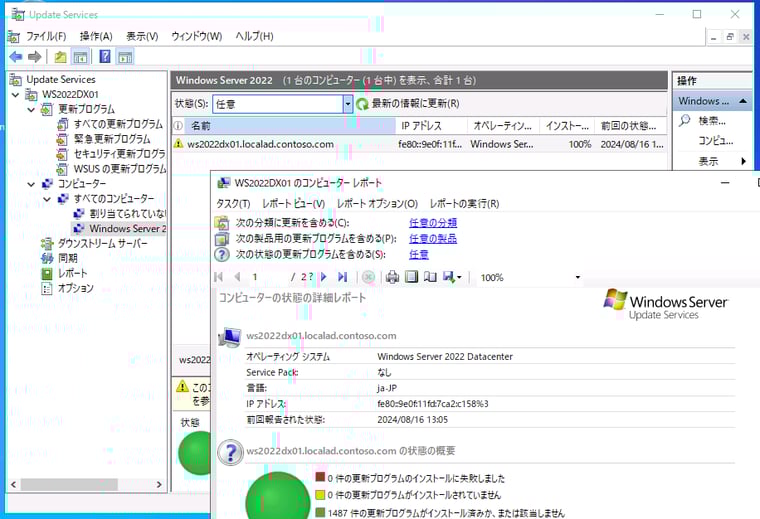Open the export save icon dropdown
Screen dimensions: 760x519
click(452, 277)
